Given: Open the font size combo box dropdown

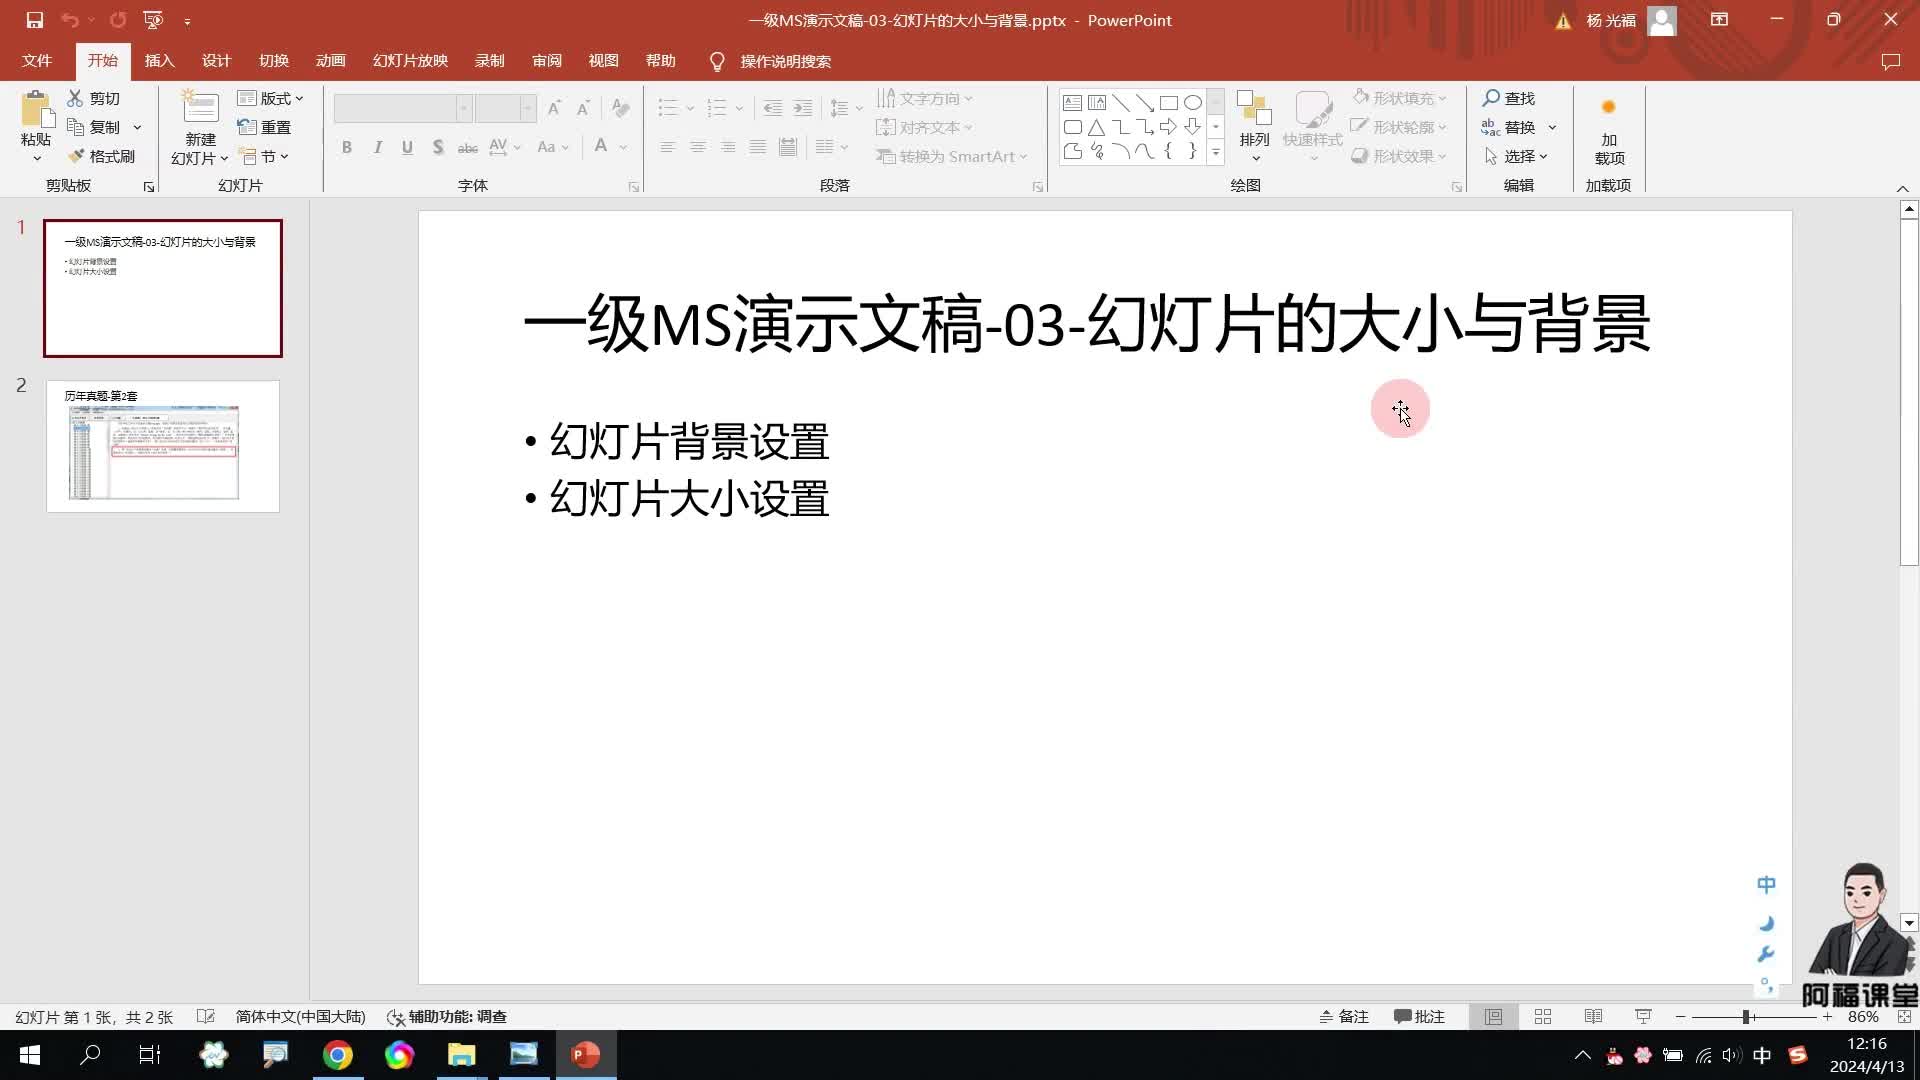Looking at the screenshot, I should 527,108.
